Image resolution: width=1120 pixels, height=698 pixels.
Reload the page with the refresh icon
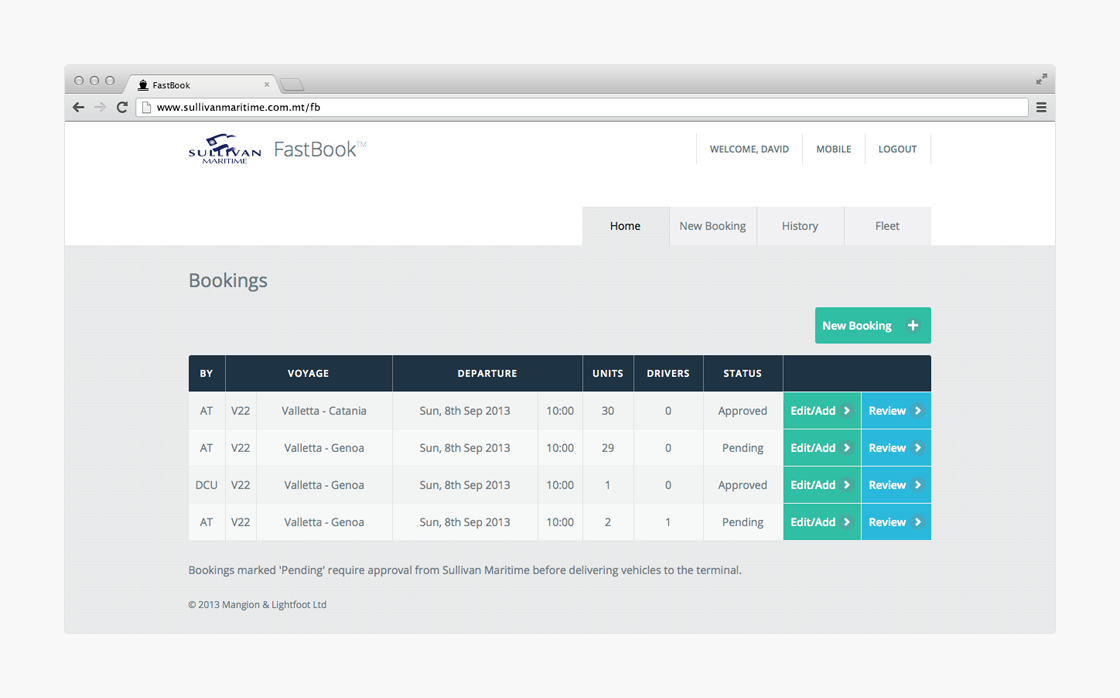pyautogui.click(x=122, y=107)
